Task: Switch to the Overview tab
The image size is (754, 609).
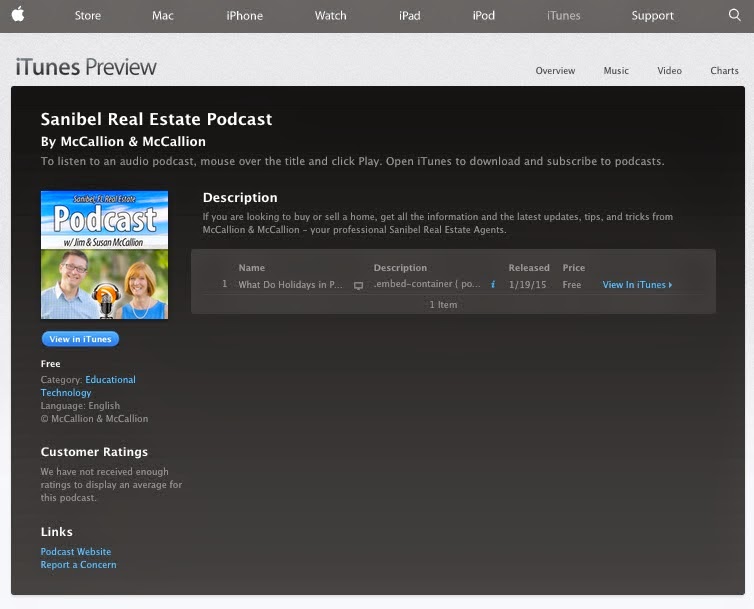Action: [x=555, y=70]
